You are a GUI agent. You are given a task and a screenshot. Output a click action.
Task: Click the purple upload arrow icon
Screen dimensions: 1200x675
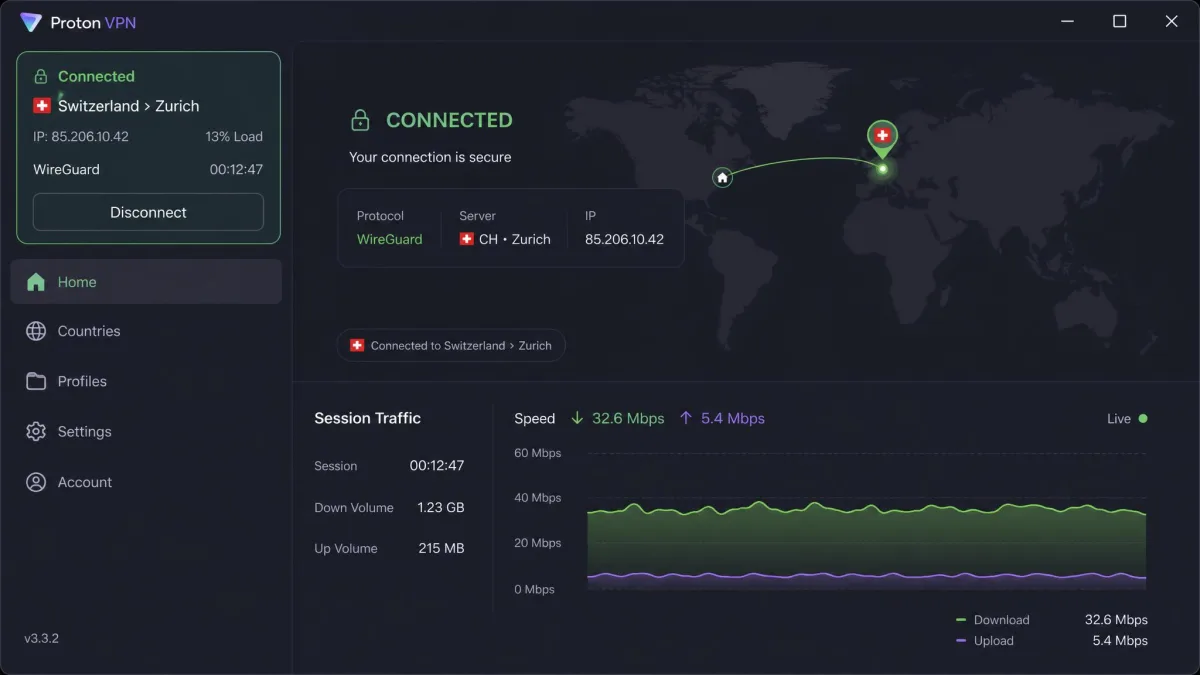click(x=686, y=418)
